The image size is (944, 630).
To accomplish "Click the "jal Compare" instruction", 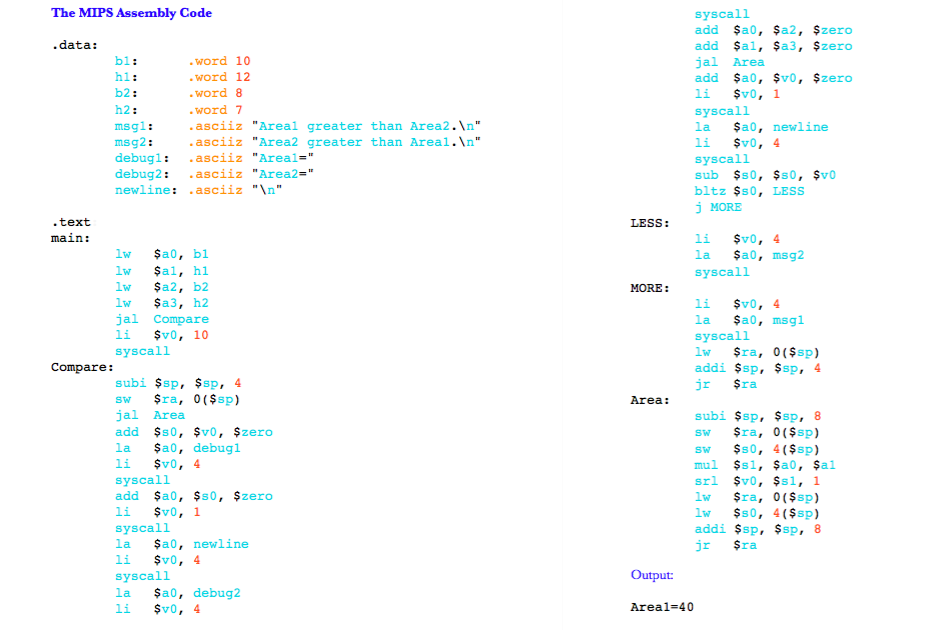I will 162,319.
